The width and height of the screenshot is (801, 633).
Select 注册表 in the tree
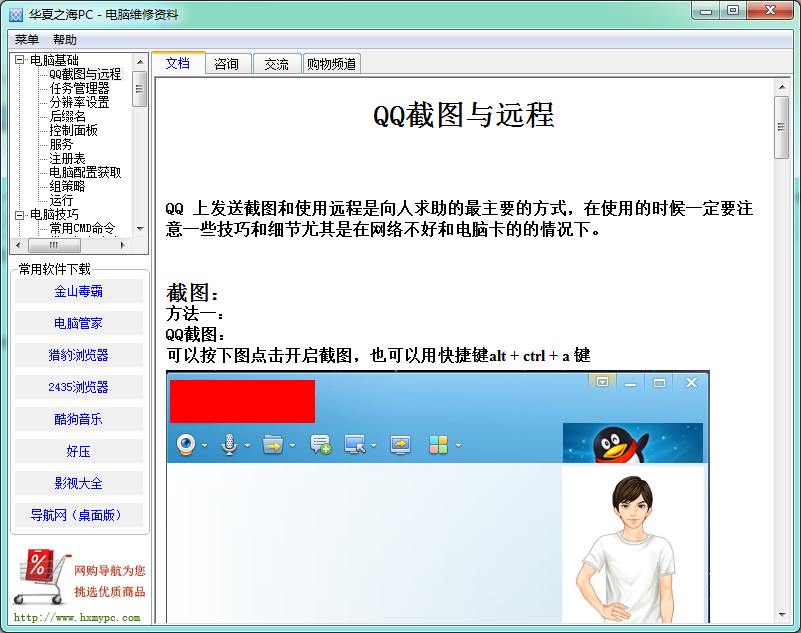[67, 158]
